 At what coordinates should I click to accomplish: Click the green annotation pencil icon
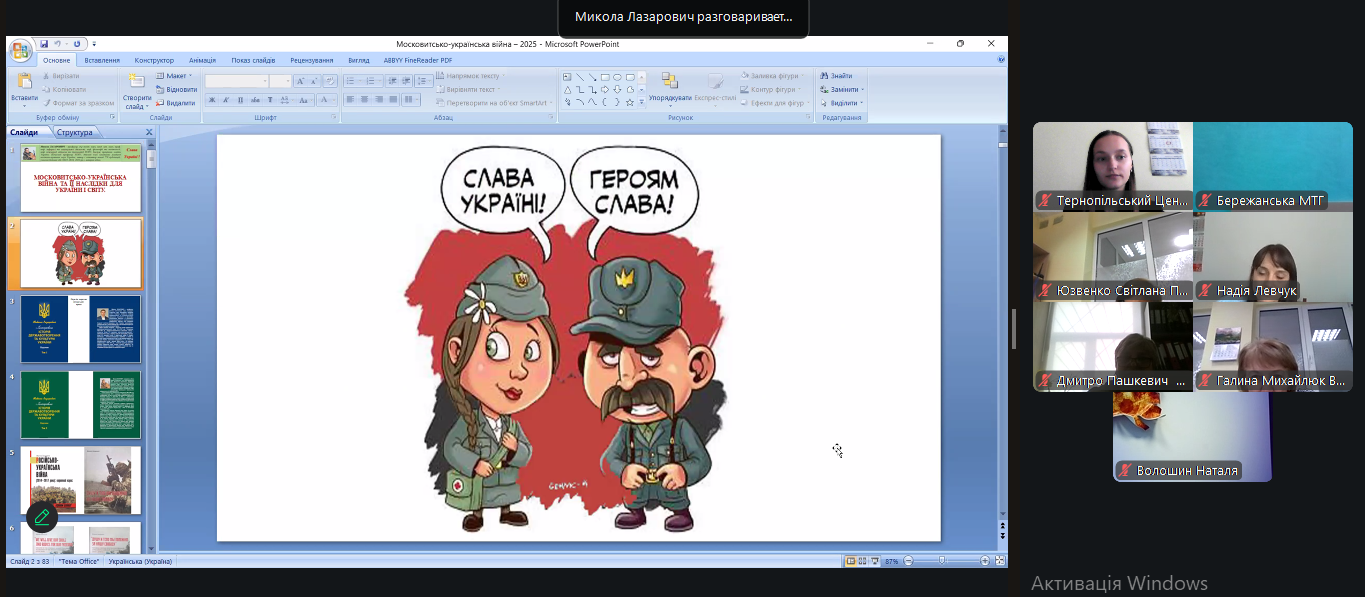[41, 517]
